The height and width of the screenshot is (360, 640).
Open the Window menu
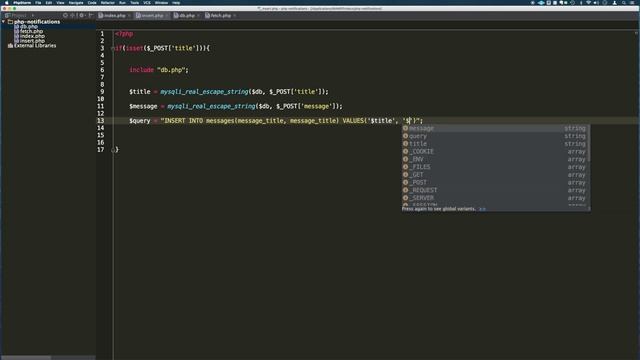161,2
